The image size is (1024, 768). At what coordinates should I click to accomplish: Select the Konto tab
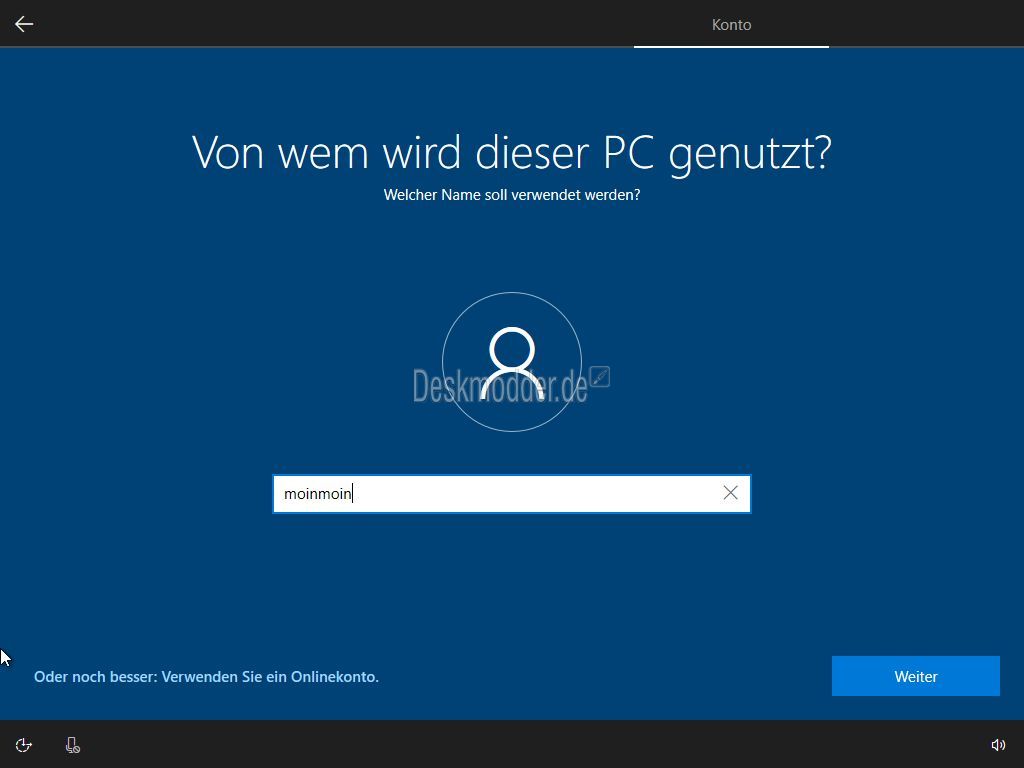(x=731, y=25)
